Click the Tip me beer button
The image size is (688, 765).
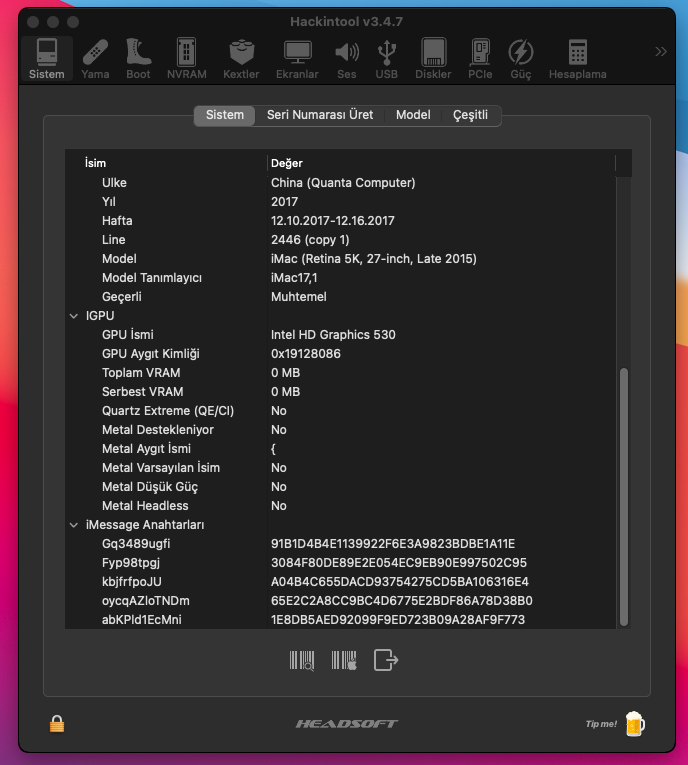click(616, 722)
